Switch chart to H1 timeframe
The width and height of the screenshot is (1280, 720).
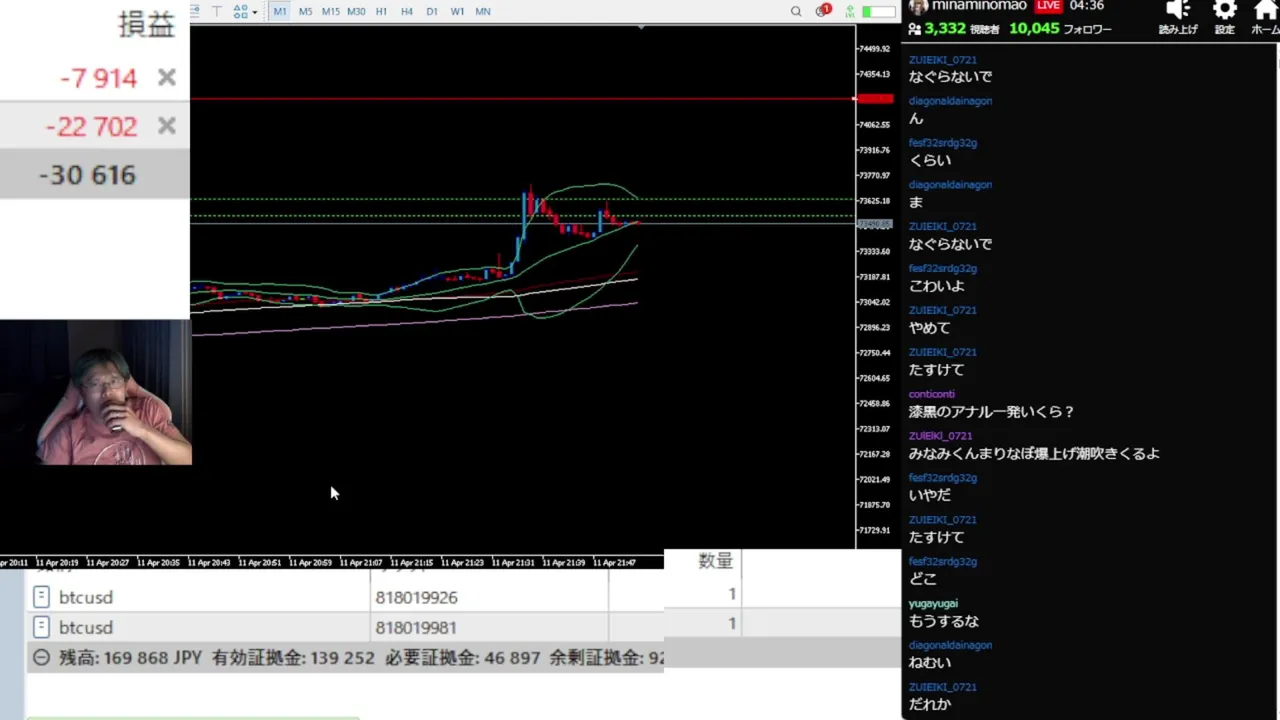point(381,11)
